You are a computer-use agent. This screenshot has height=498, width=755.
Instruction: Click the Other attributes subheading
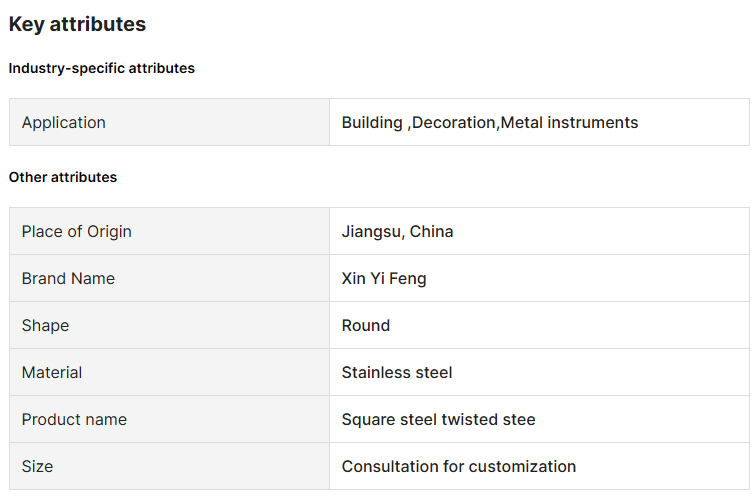pos(63,177)
